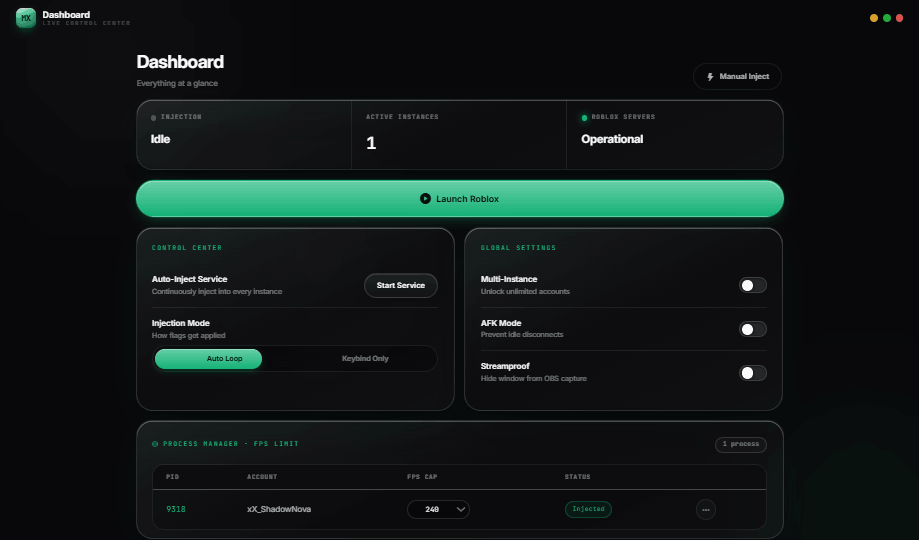919x540 pixels.
Task: Click the Injected status badge
Action: pyautogui.click(x=588, y=509)
